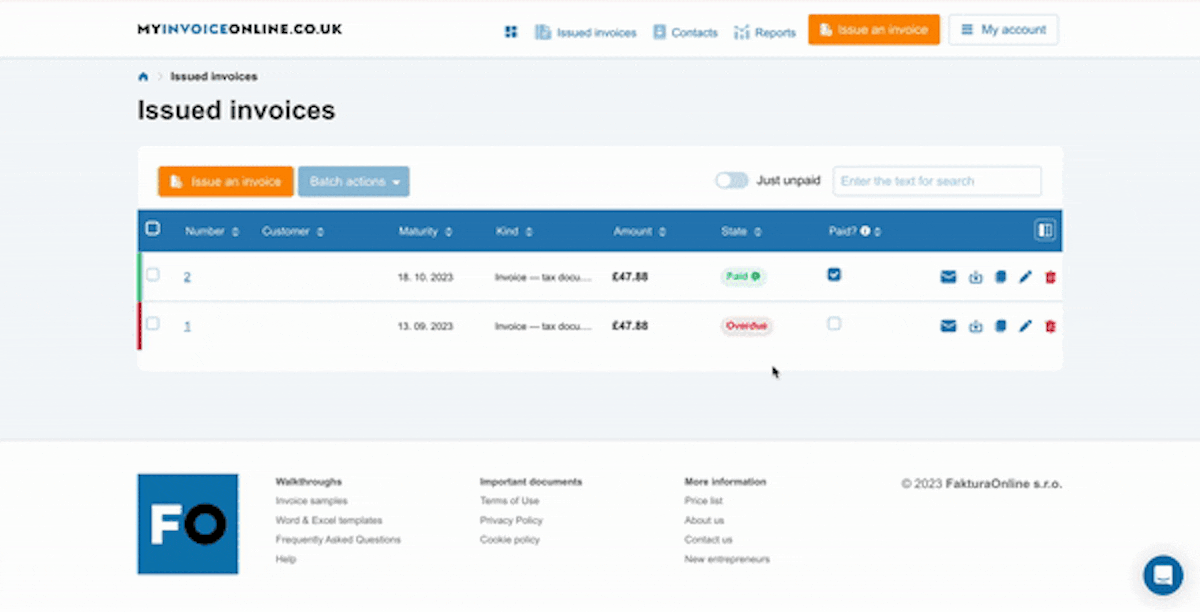The width and height of the screenshot is (1200, 612).
Task: Select the checkbox for invoice 2 row
Action: coord(153,274)
